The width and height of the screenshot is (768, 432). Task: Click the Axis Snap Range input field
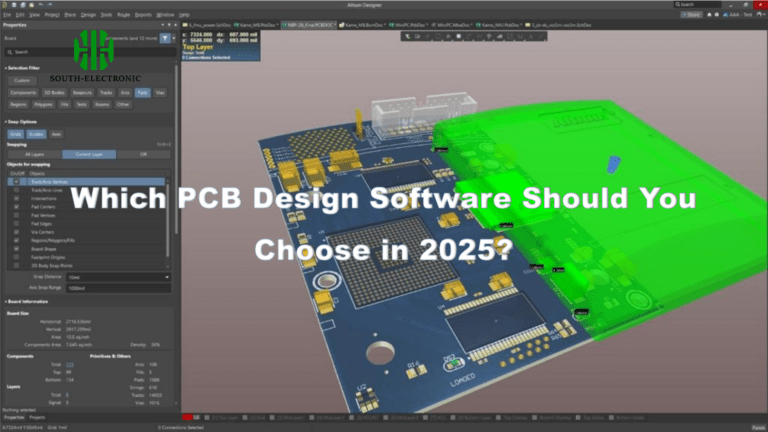point(119,288)
